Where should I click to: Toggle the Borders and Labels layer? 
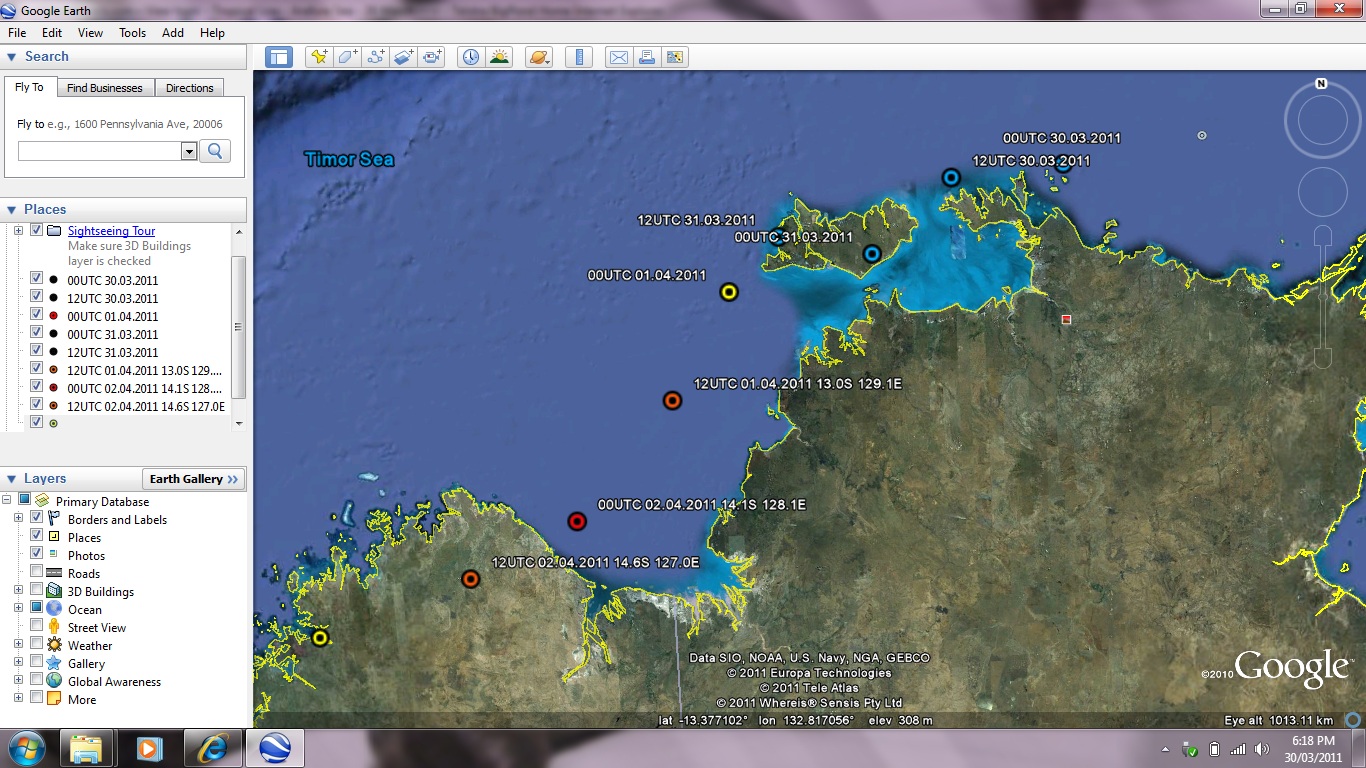37,518
